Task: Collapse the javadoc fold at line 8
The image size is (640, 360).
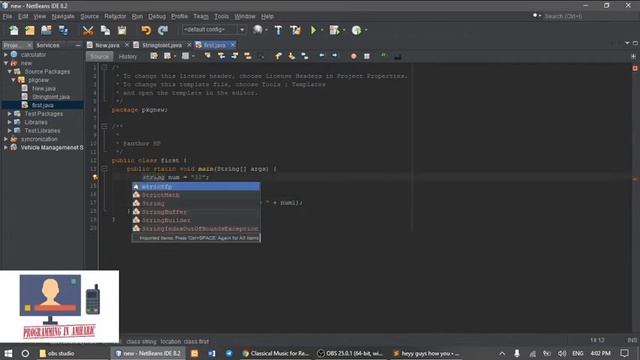Action: 104,127
